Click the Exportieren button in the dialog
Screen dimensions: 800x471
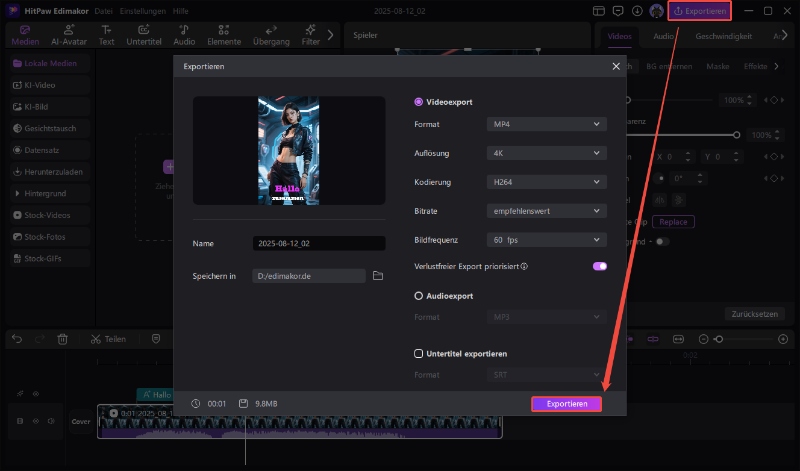[566, 404]
